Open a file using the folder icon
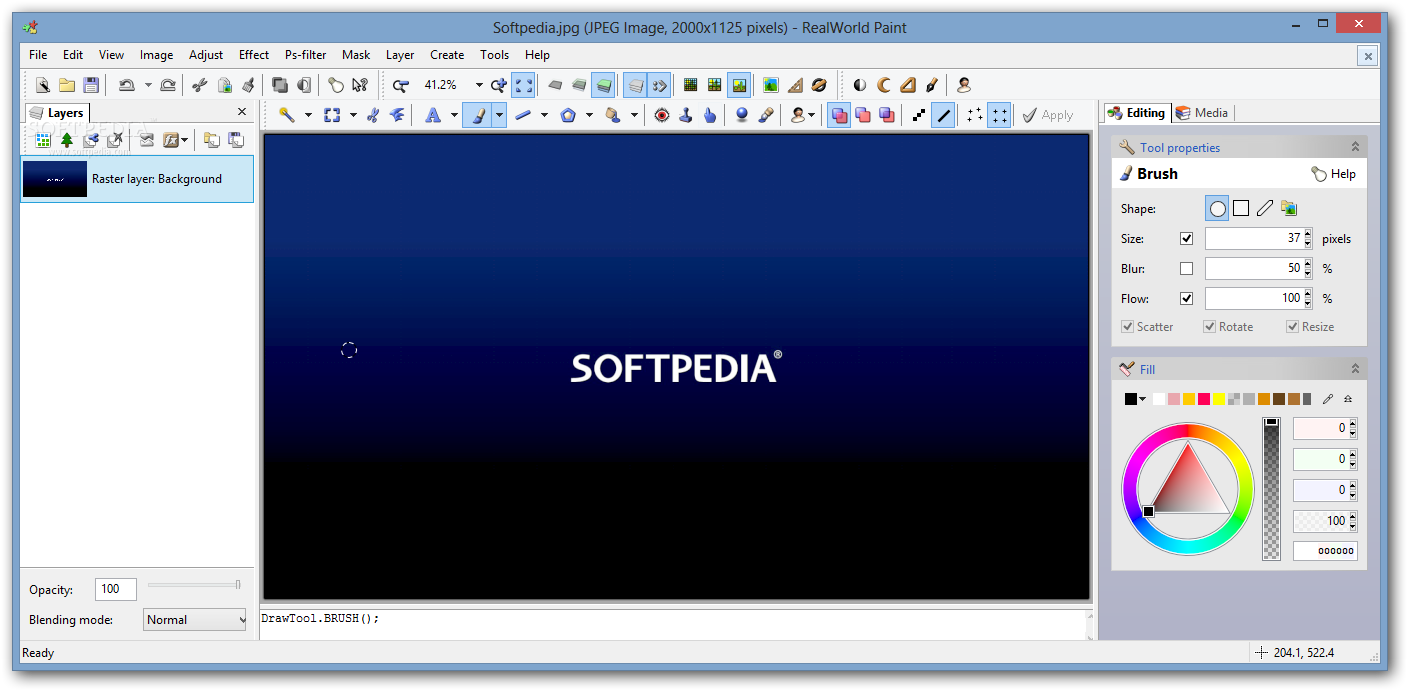The width and height of the screenshot is (1408, 691). tap(67, 85)
